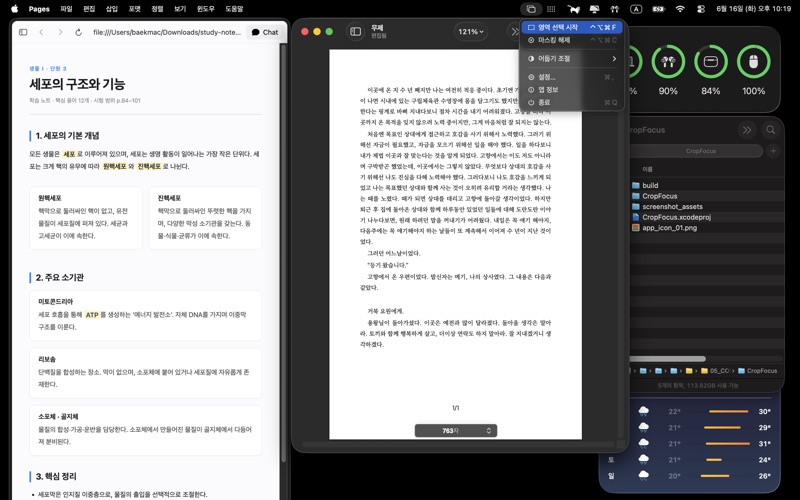The width and height of the screenshot is (800, 500).
Task: Click the Finder horizontal scrollbar
Action: pos(667,359)
